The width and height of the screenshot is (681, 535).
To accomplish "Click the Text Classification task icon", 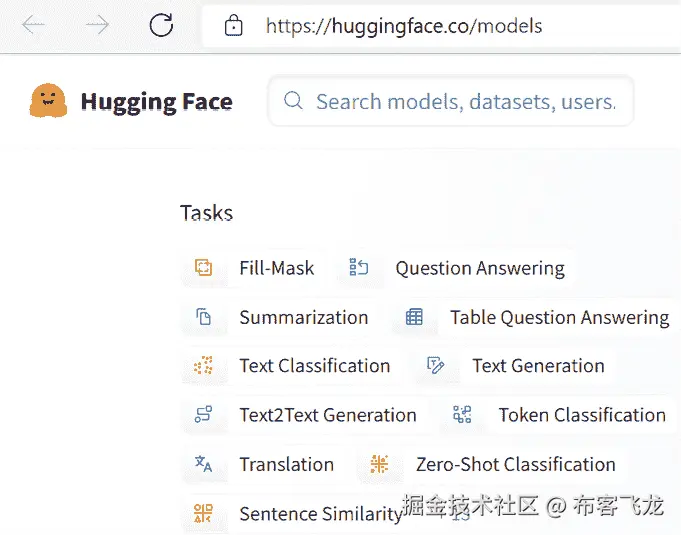I will [204, 366].
